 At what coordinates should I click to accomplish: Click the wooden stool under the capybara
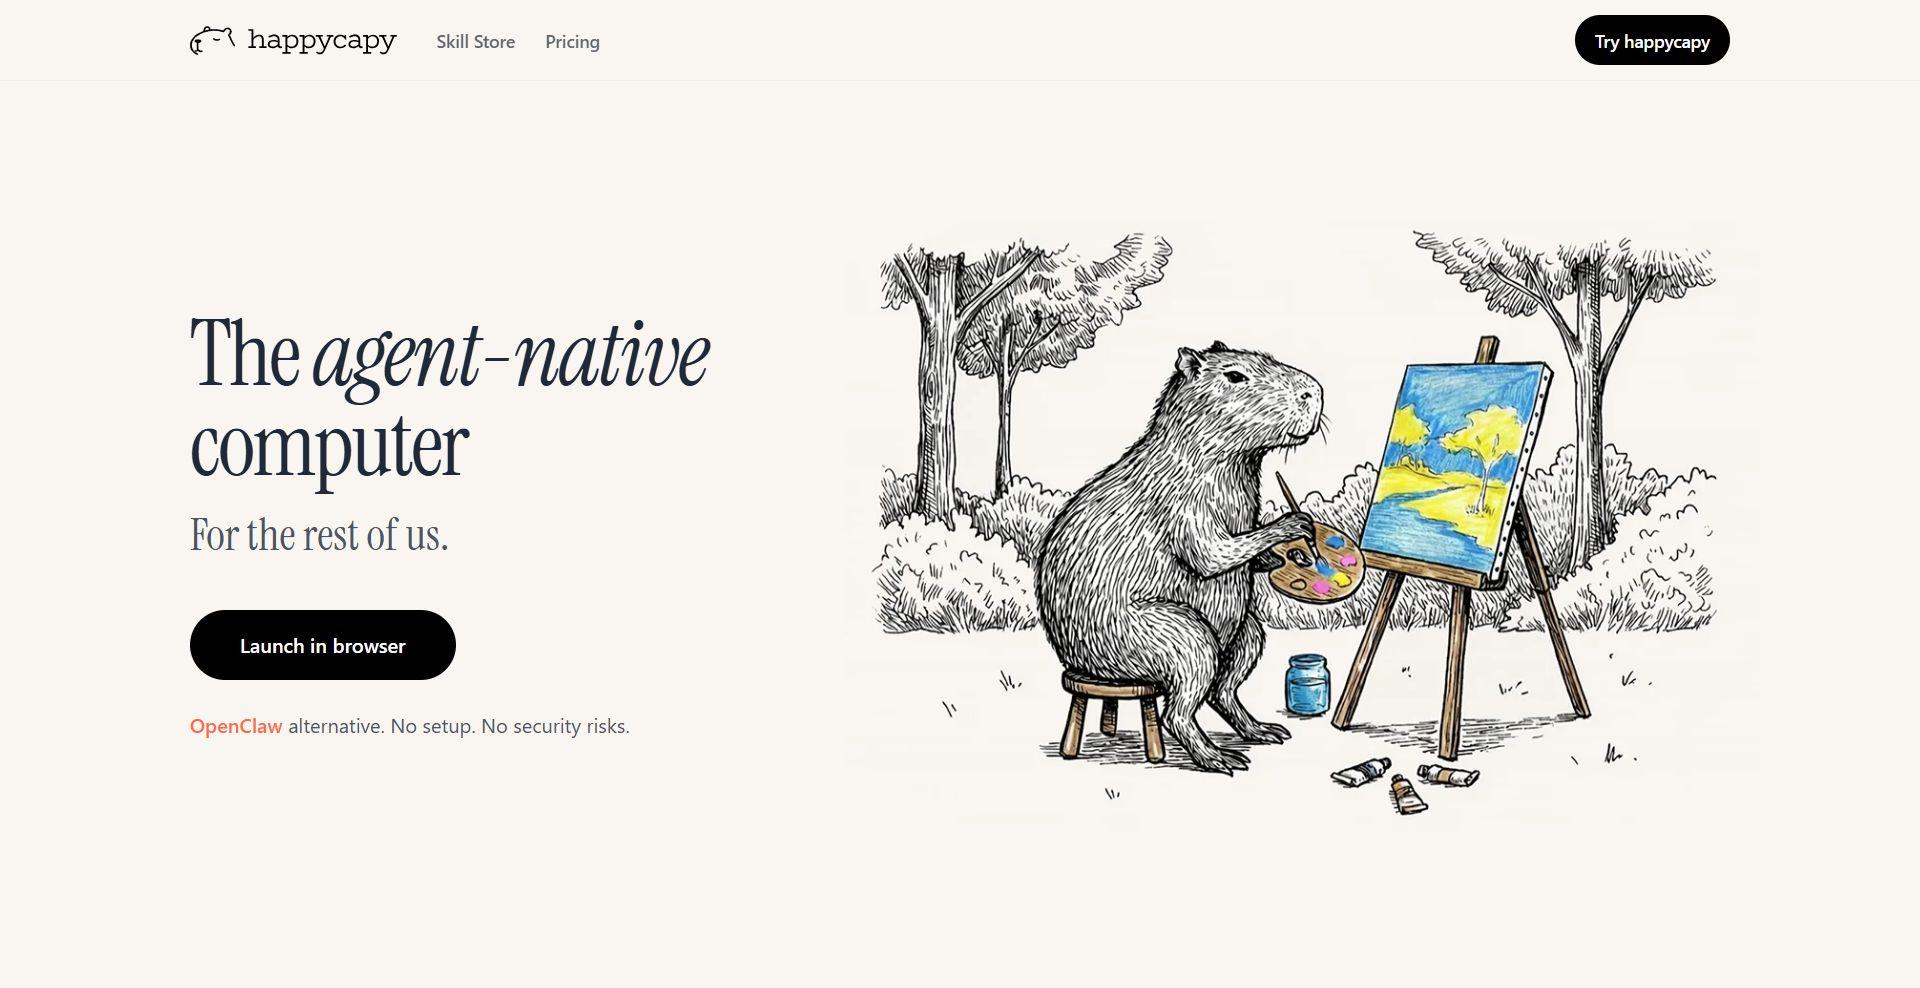[x=1112, y=717]
